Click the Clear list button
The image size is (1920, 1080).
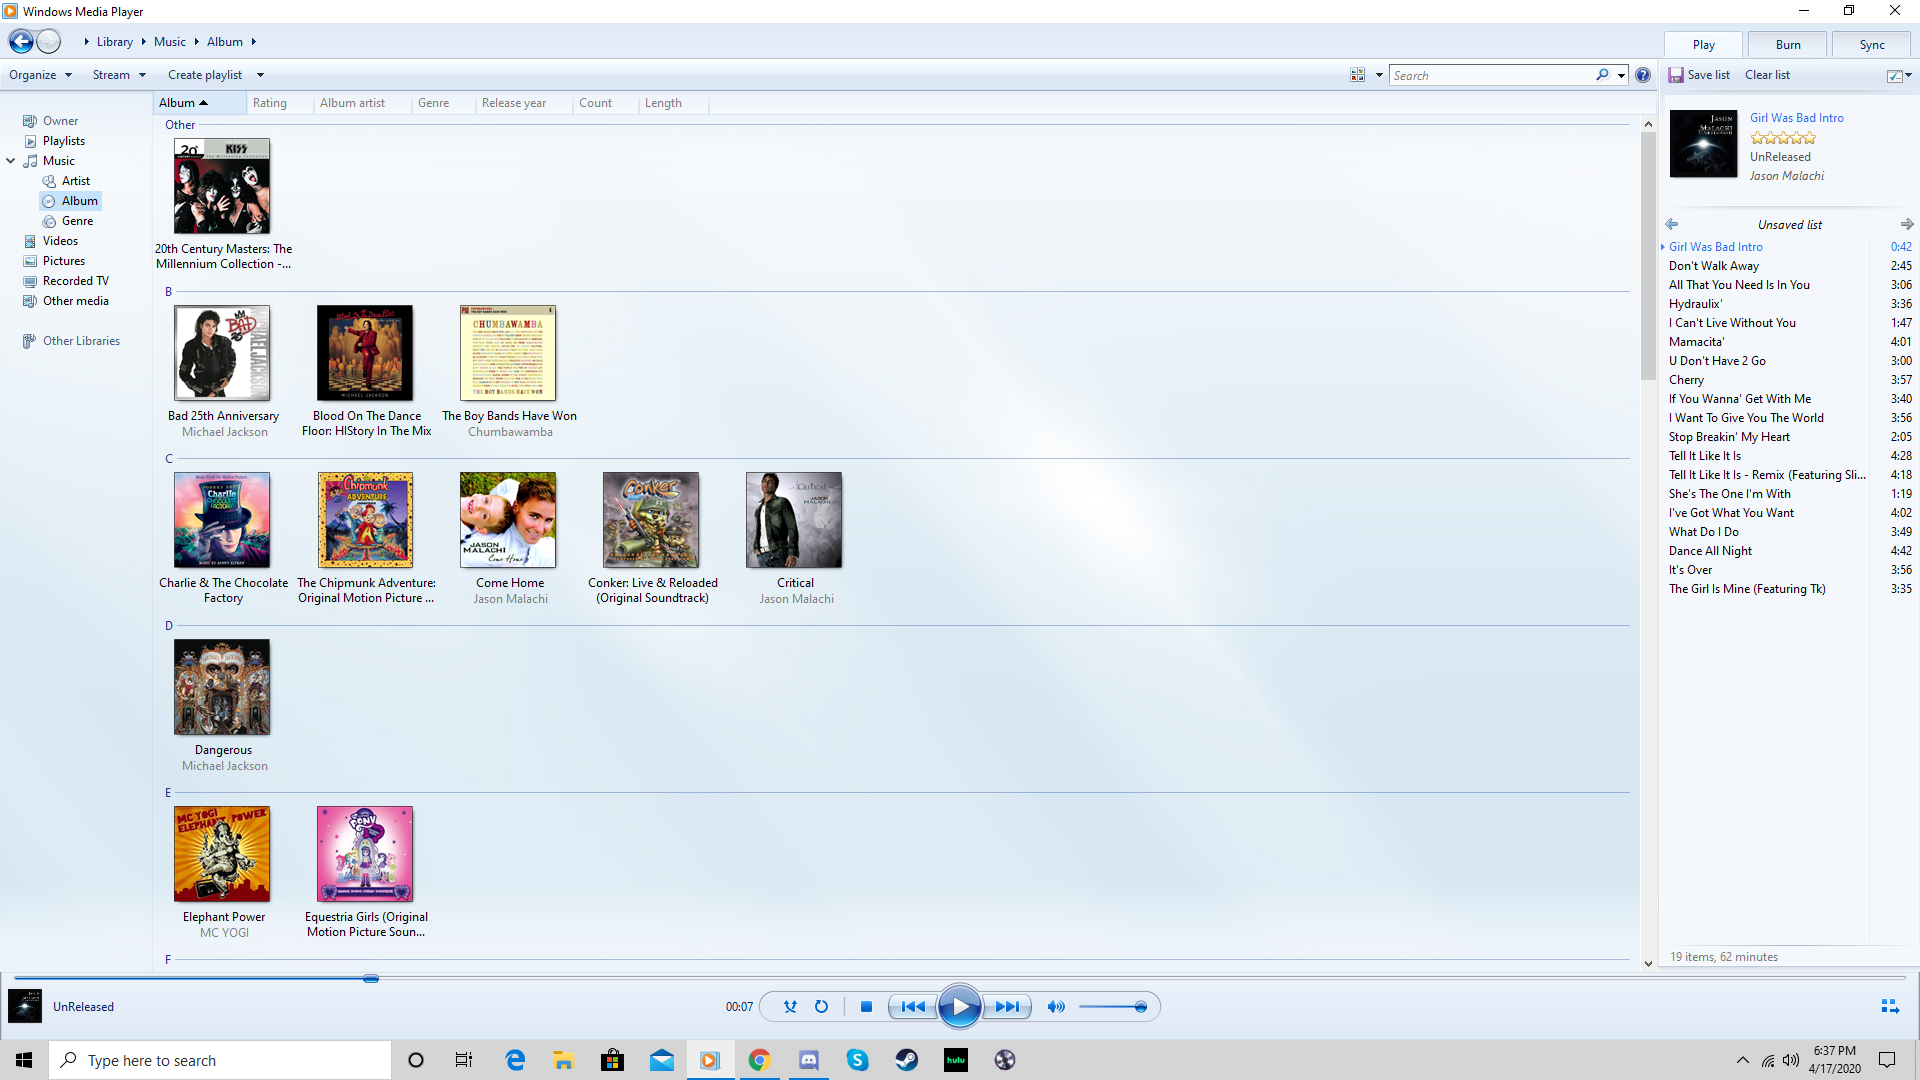click(x=1767, y=75)
